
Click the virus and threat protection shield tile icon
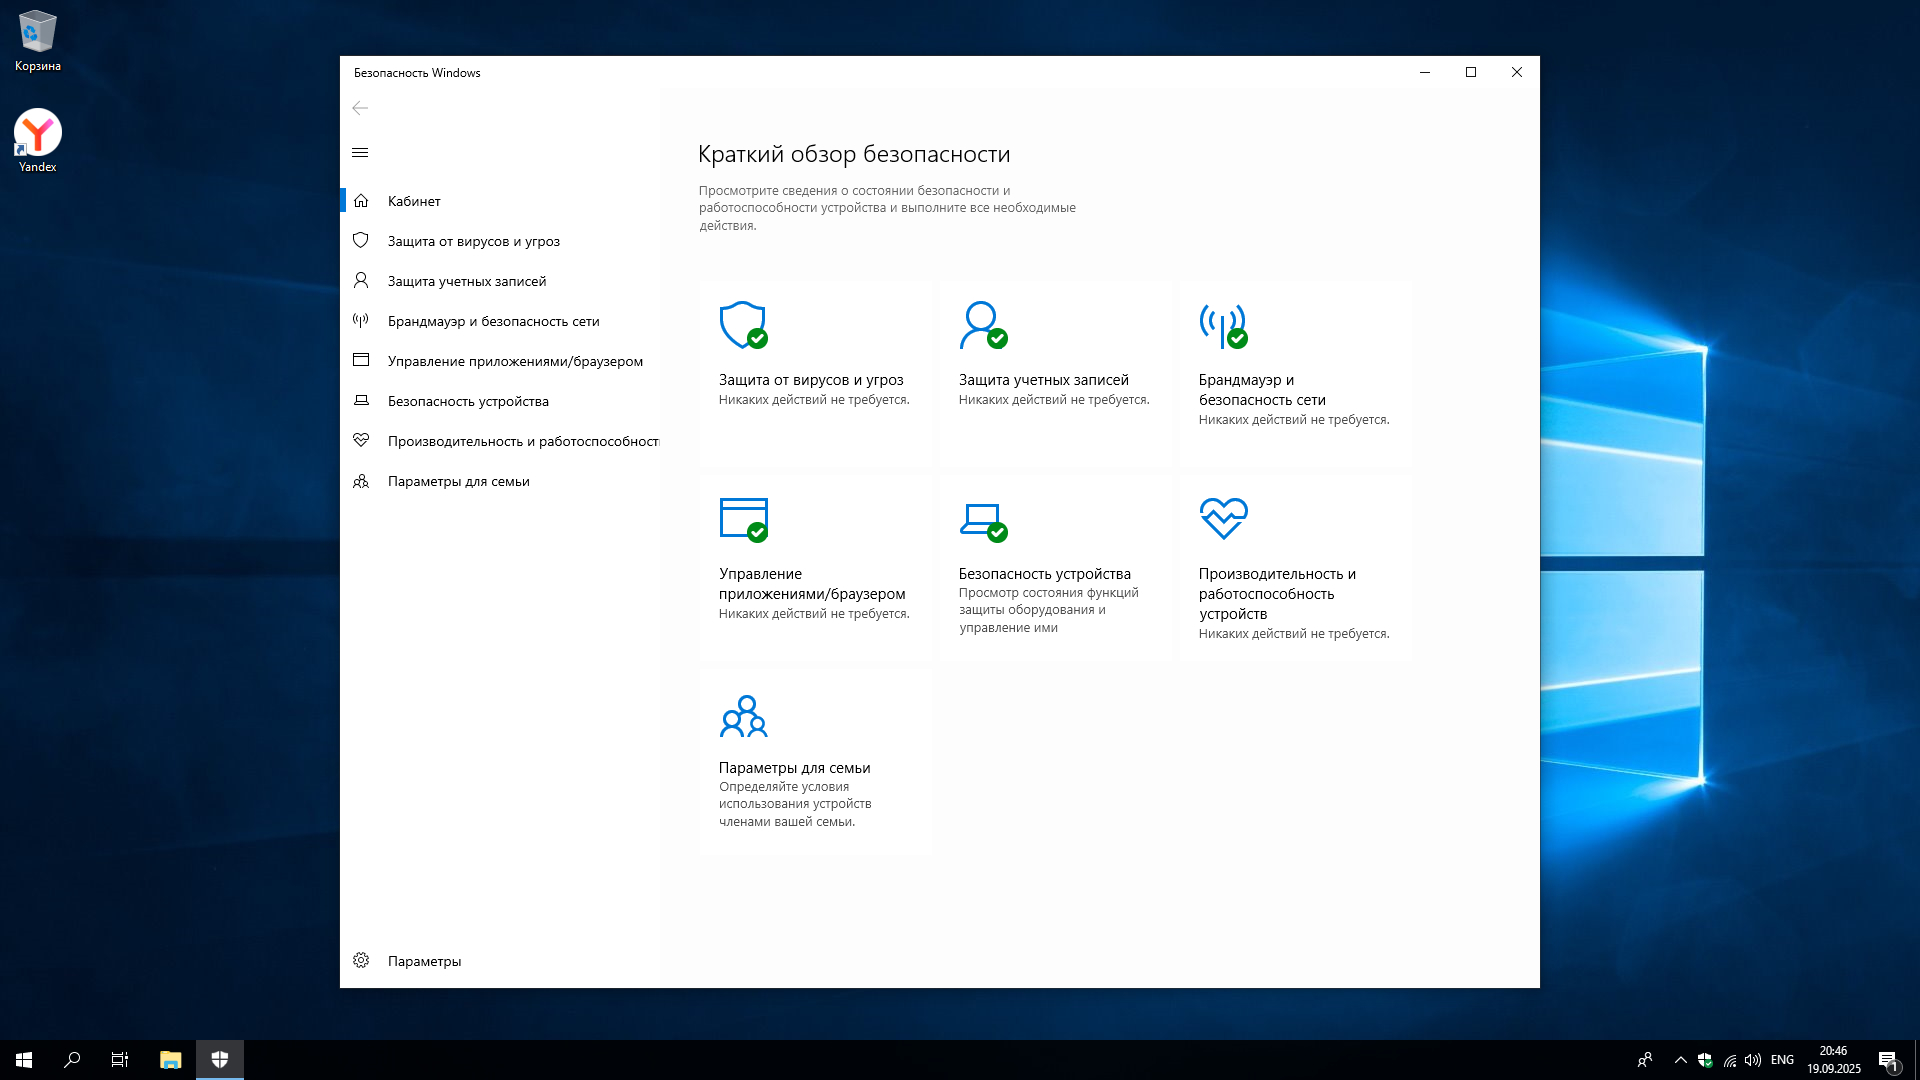[742, 324]
